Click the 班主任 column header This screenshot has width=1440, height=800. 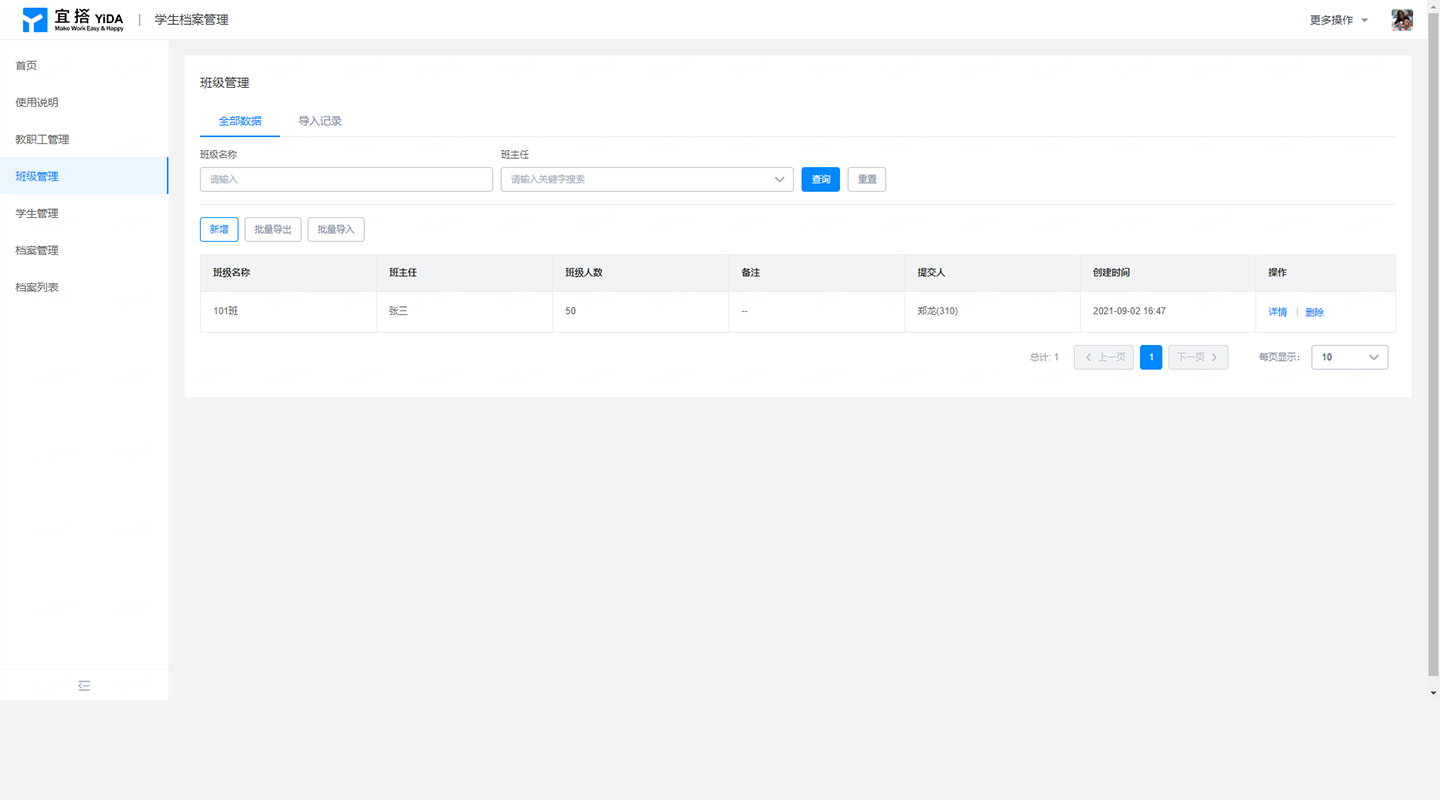464,273
